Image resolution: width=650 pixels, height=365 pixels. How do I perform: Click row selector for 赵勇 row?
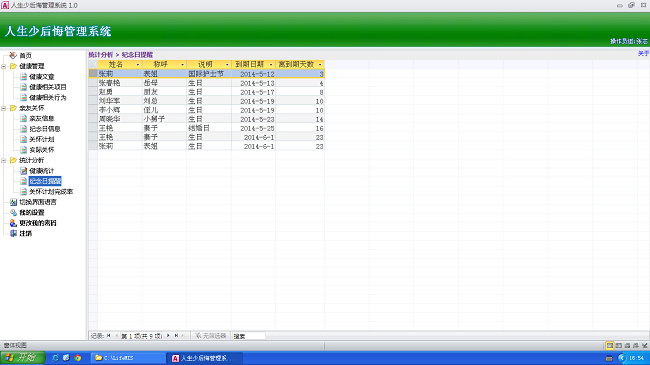click(x=93, y=92)
